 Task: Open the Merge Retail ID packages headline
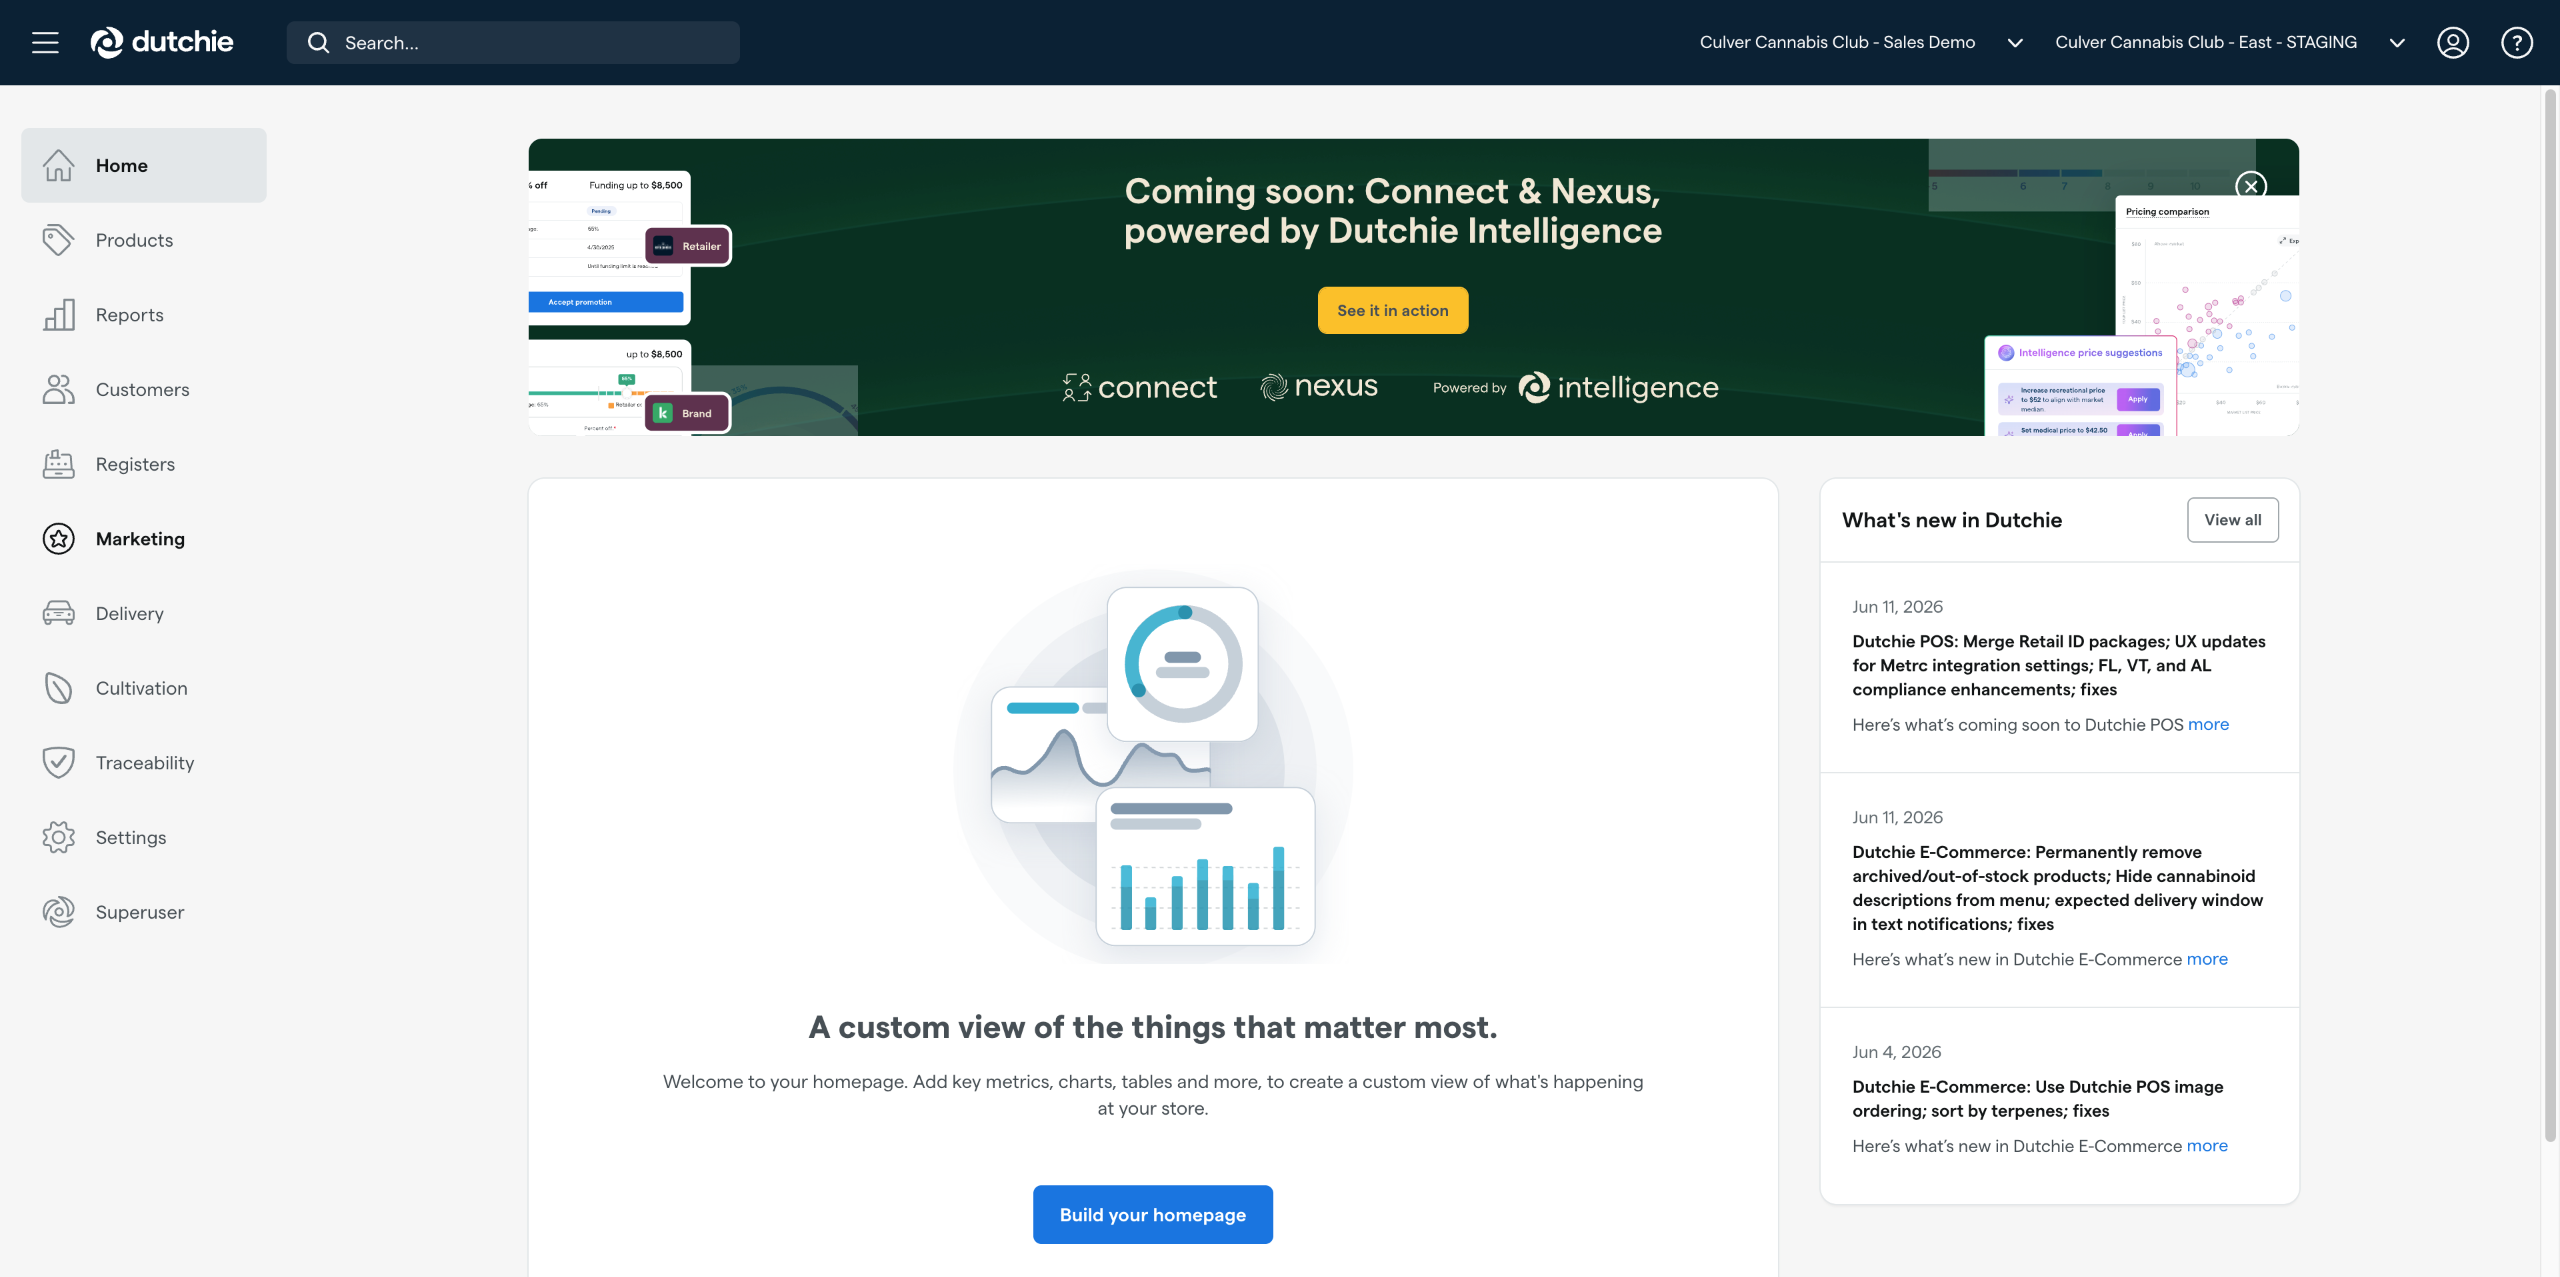coord(2059,665)
